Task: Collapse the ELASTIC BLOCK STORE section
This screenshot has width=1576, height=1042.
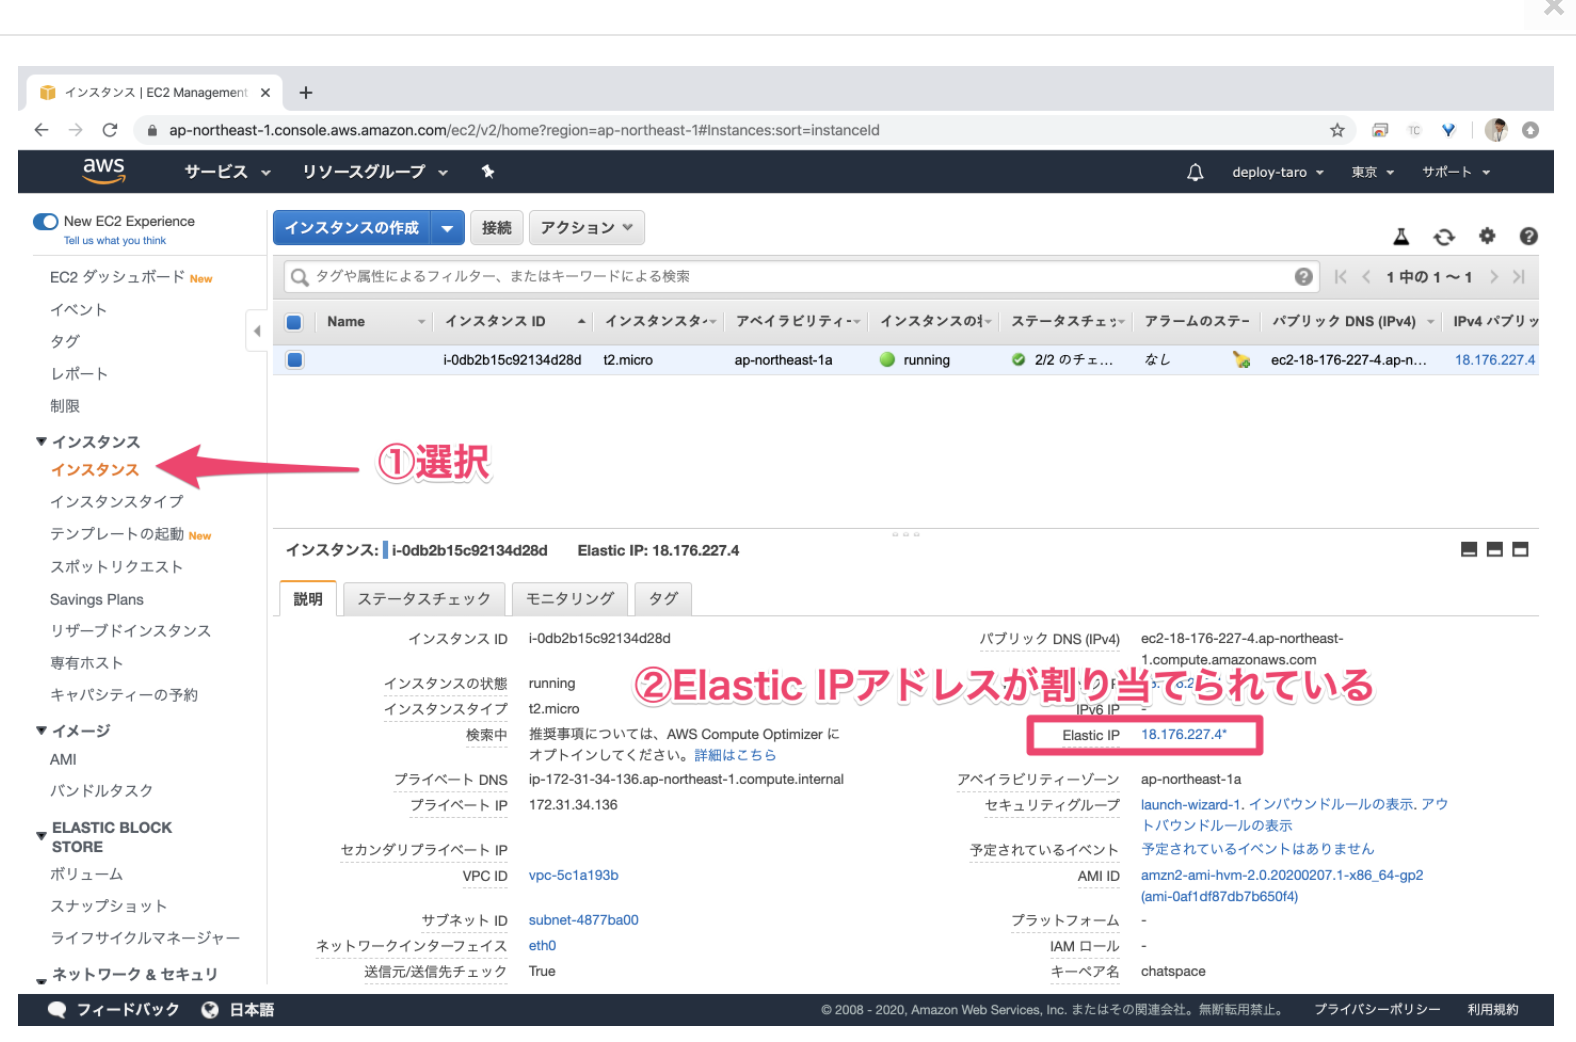Action: pos(41,836)
